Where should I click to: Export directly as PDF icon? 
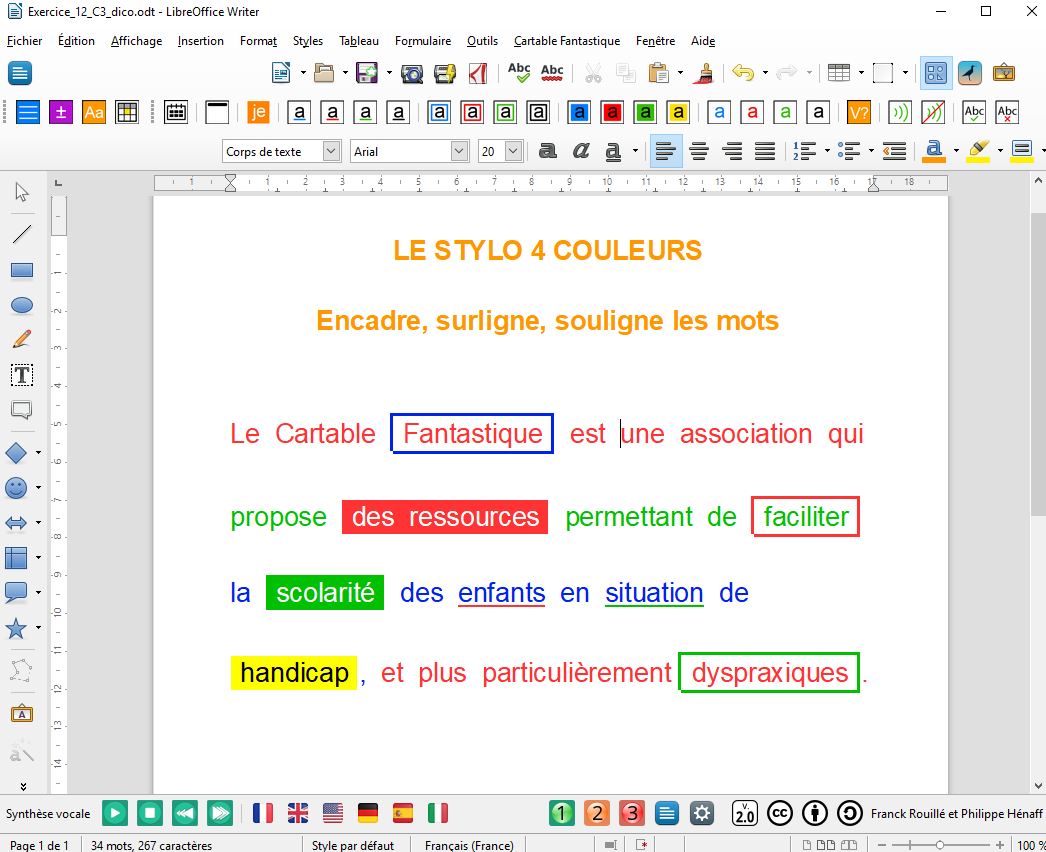[478, 73]
